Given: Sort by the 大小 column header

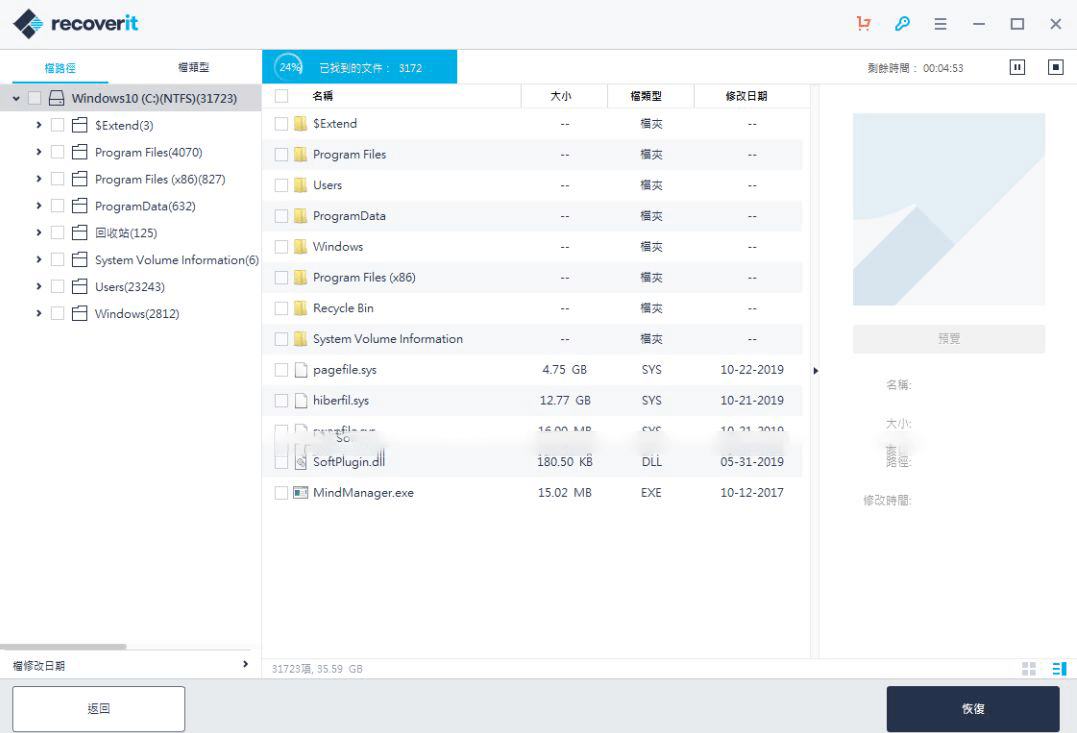Looking at the screenshot, I should point(560,96).
